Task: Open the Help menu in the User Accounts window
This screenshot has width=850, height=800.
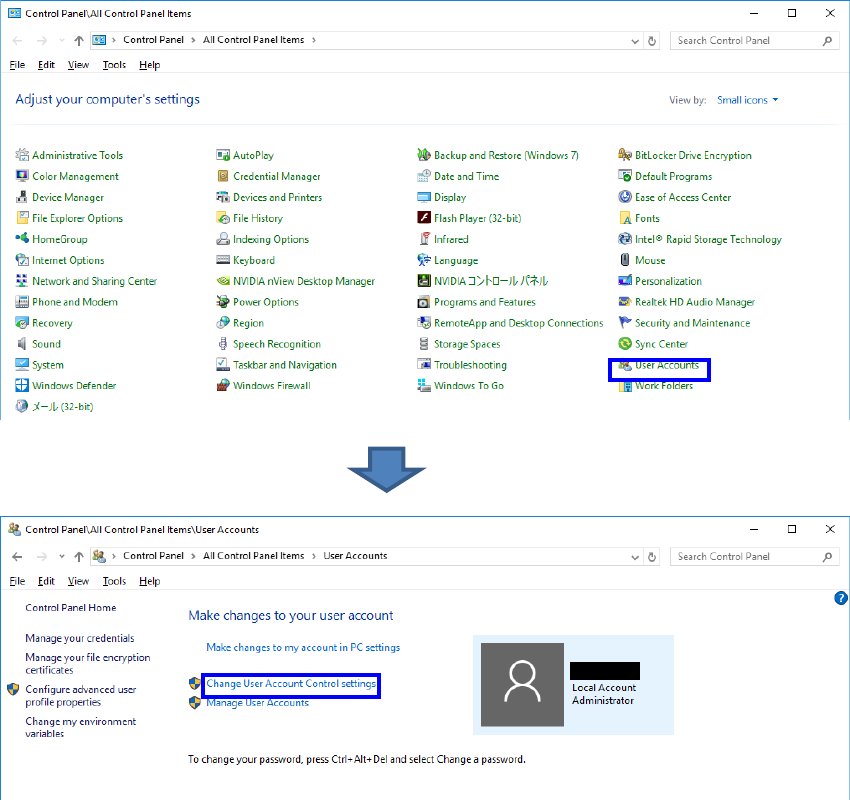Action: point(150,581)
